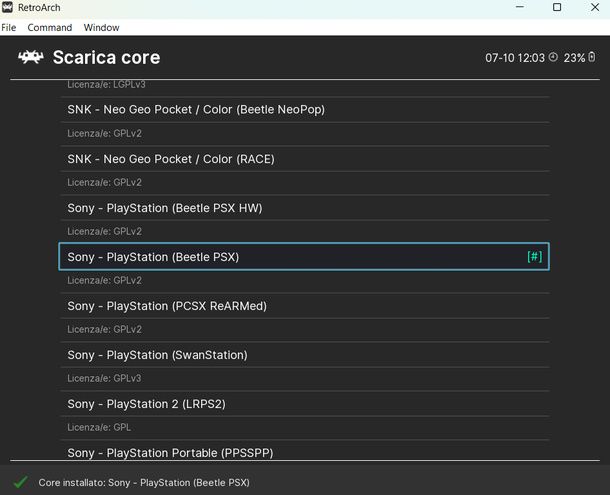Select SNK Neo Geo Pocket RACE core
The width and height of the screenshot is (610, 495).
(305, 159)
